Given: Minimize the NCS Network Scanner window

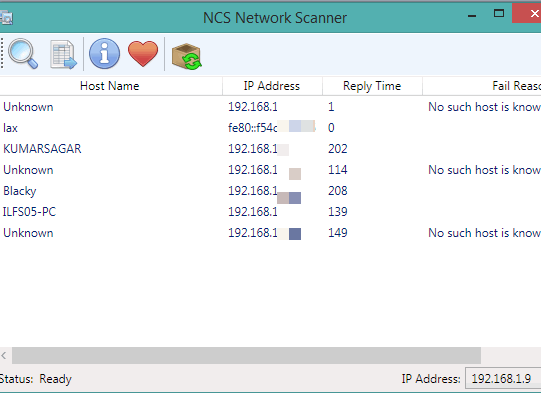Looking at the screenshot, I should click(x=472, y=16).
